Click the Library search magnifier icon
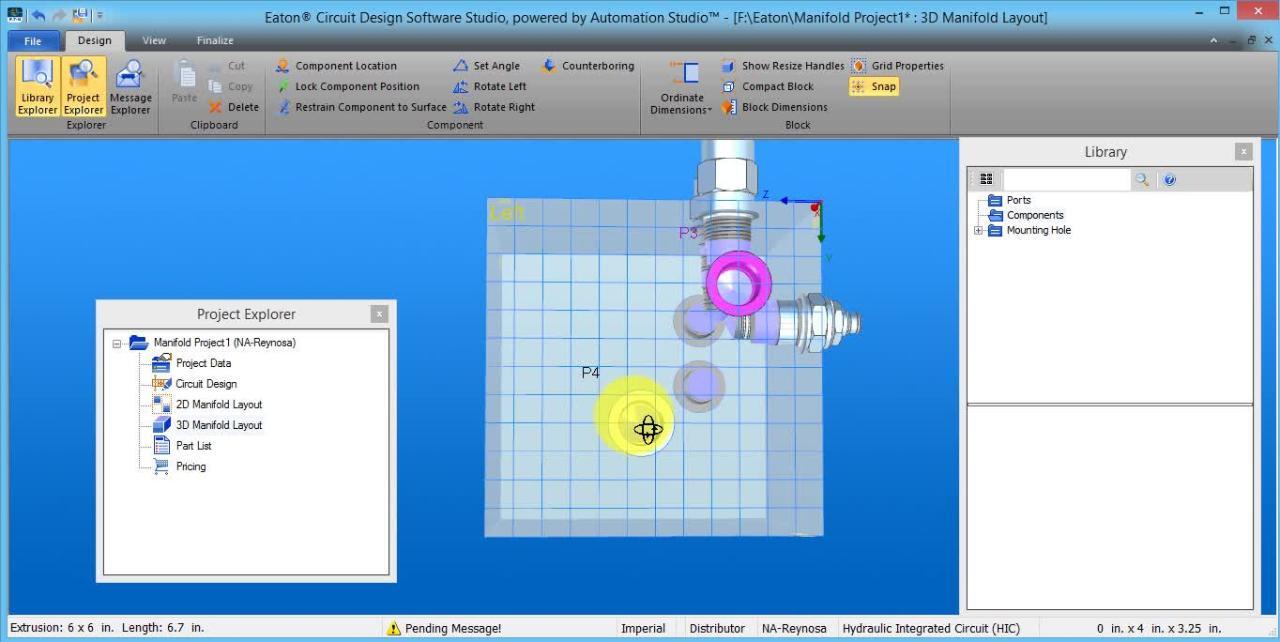This screenshot has height=642, width=1280. point(1143,180)
